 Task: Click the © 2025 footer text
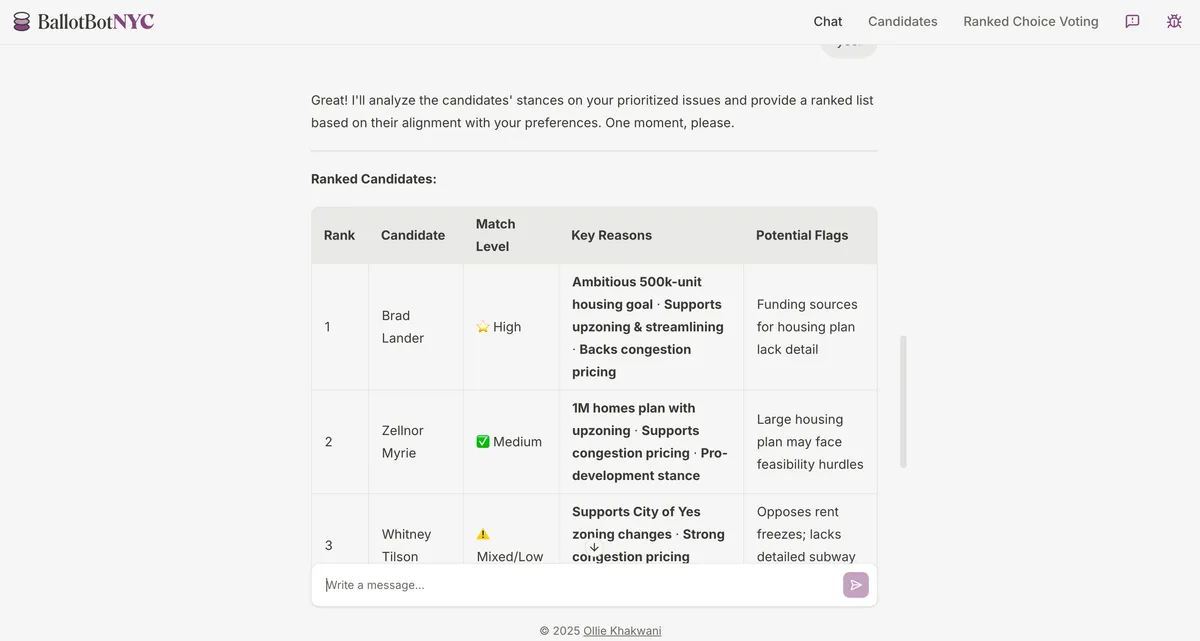coord(560,631)
